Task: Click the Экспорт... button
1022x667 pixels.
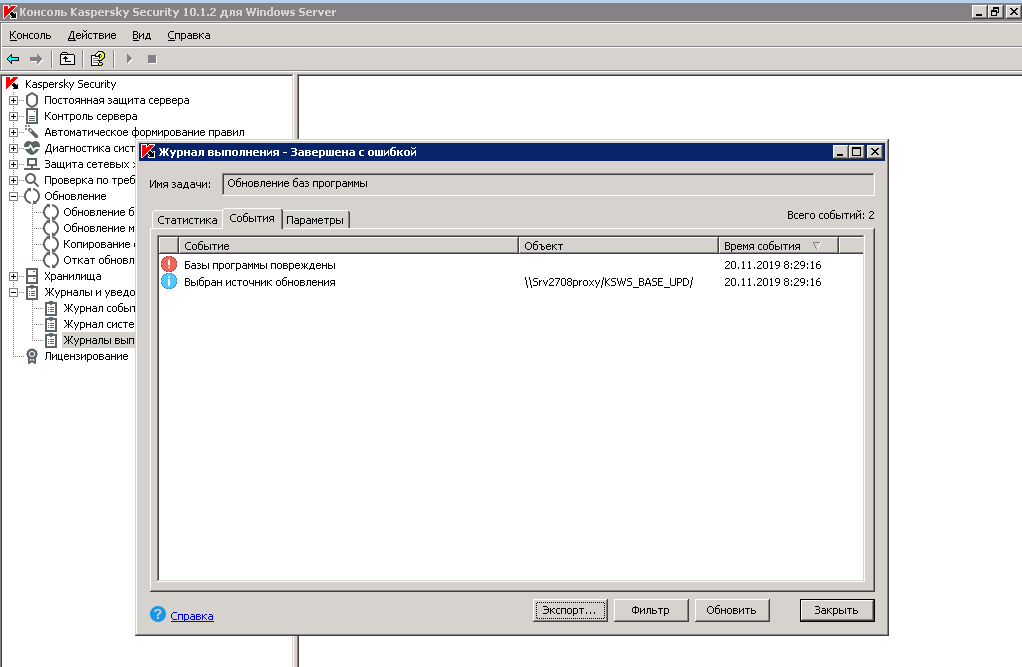Action: click(570, 610)
